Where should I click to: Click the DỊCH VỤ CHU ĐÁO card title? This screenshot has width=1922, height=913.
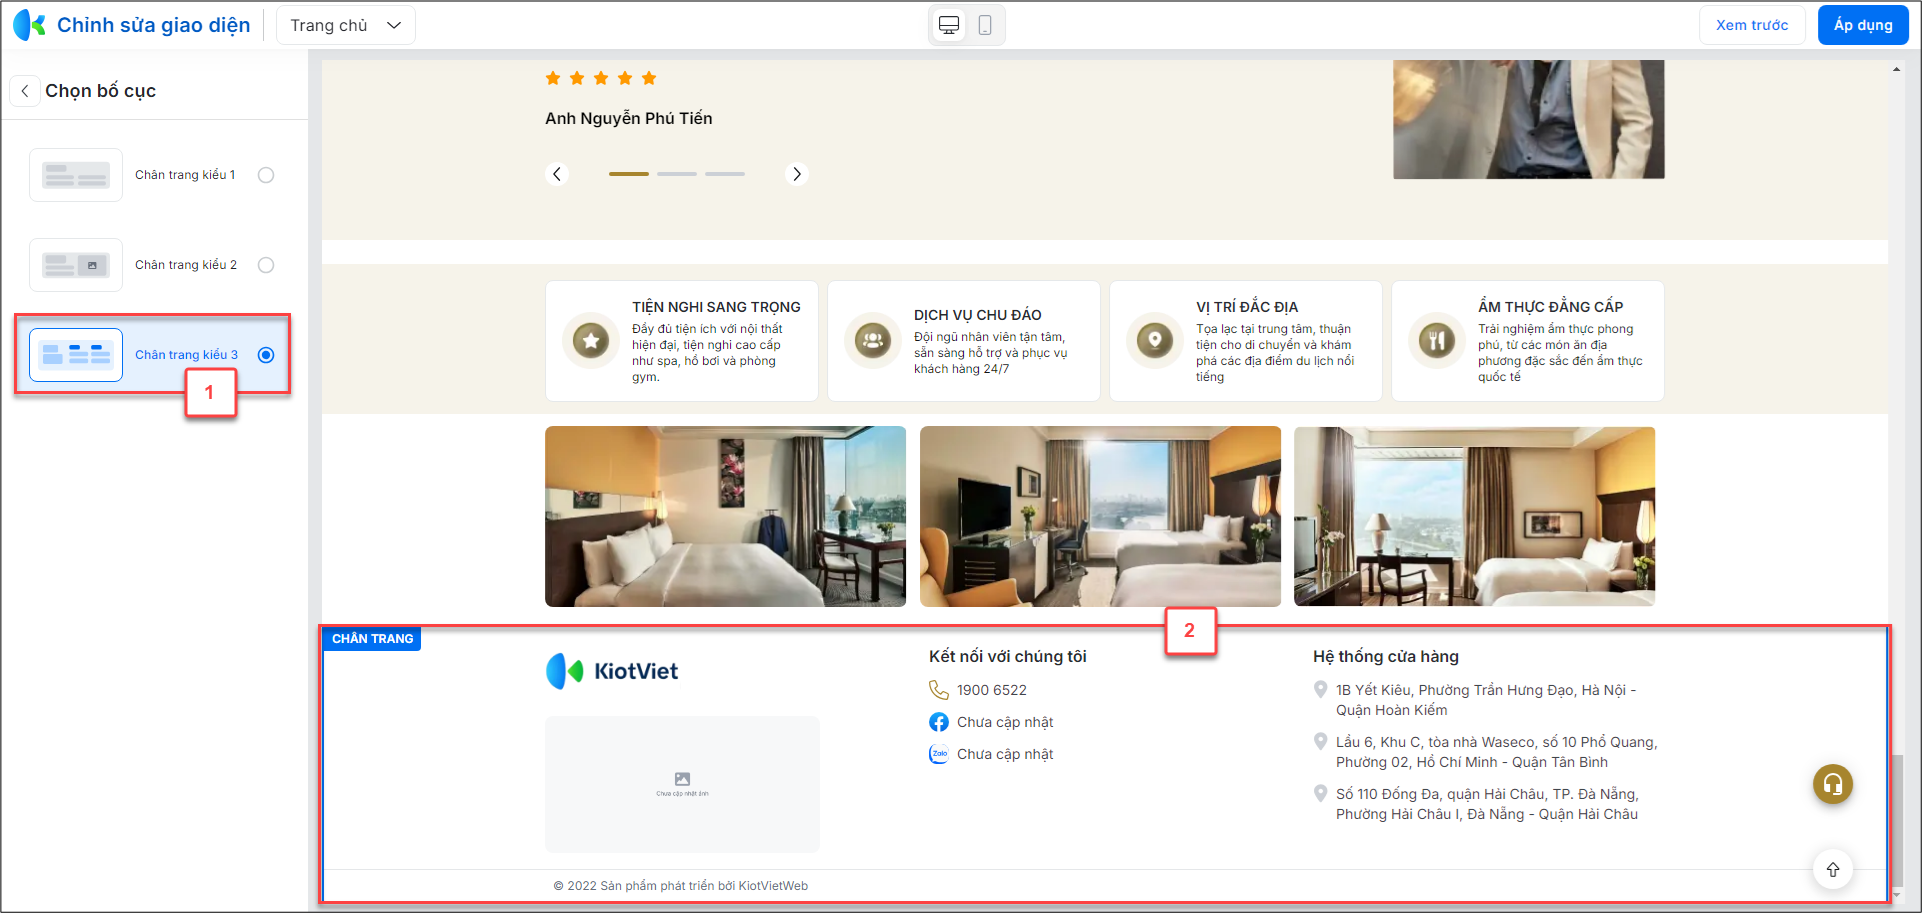(978, 315)
